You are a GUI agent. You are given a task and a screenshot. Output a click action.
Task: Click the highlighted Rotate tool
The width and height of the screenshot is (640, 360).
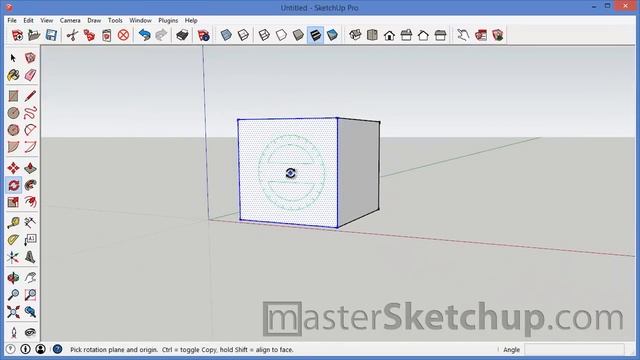click(13, 185)
